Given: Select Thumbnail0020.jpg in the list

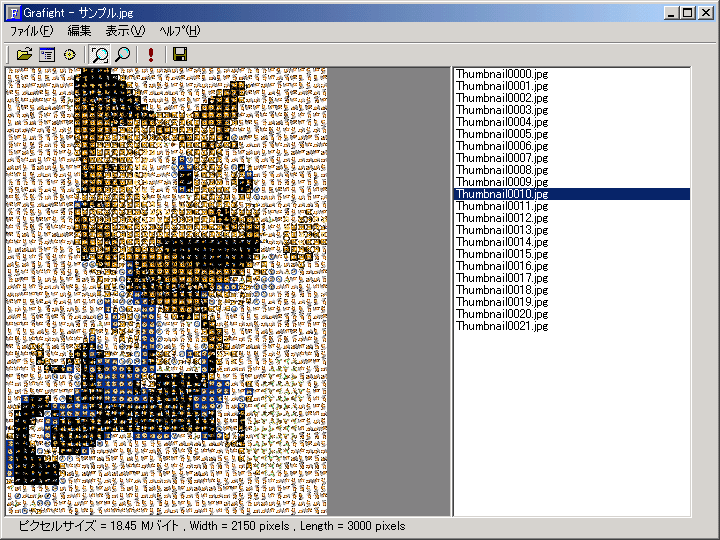Looking at the screenshot, I should click(x=572, y=314).
